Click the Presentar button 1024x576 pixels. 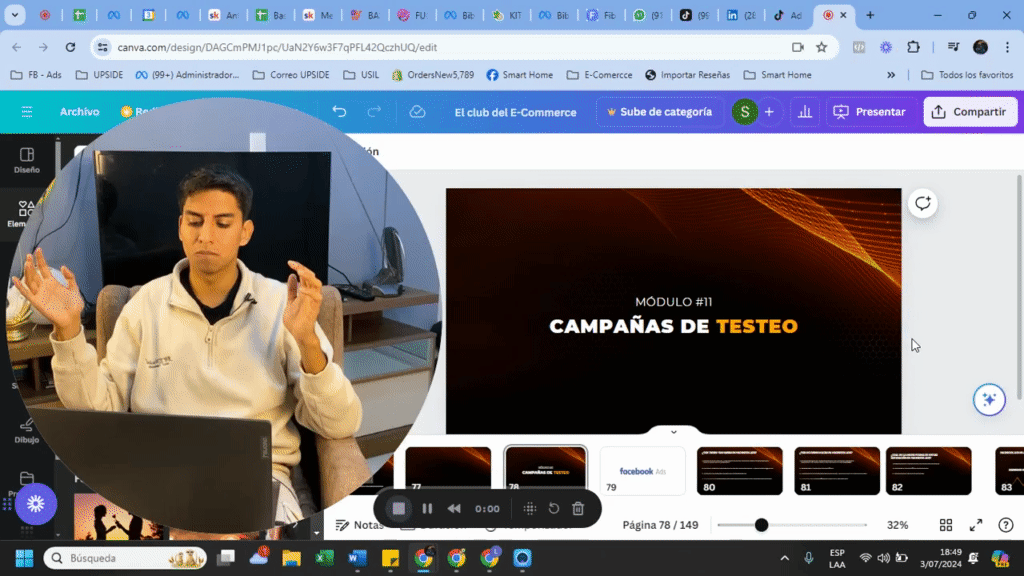[x=869, y=111]
